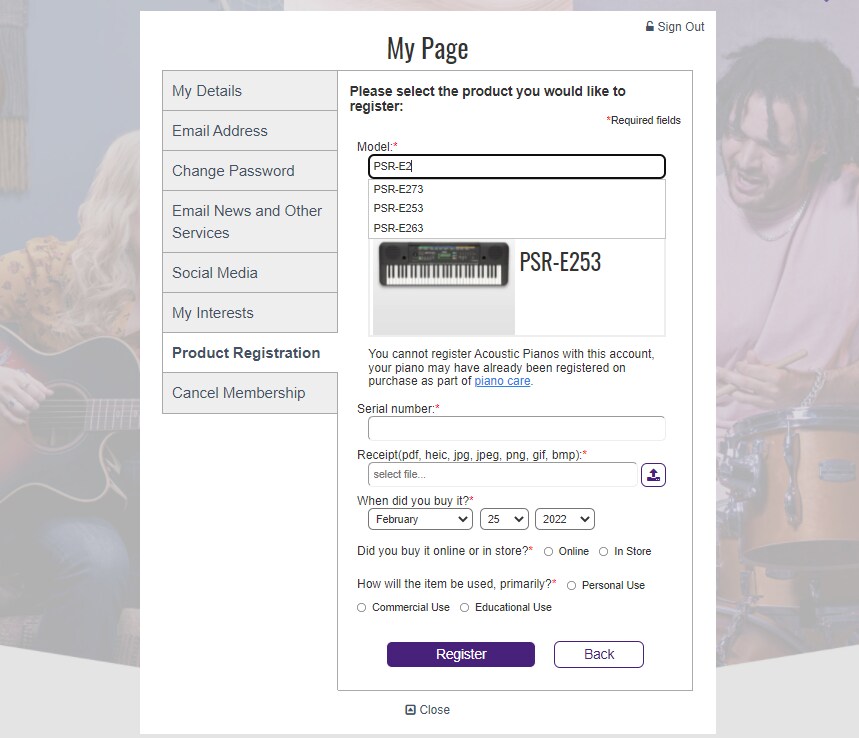Click the Sign Out lock icon
859x738 pixels.
(650, 27)
